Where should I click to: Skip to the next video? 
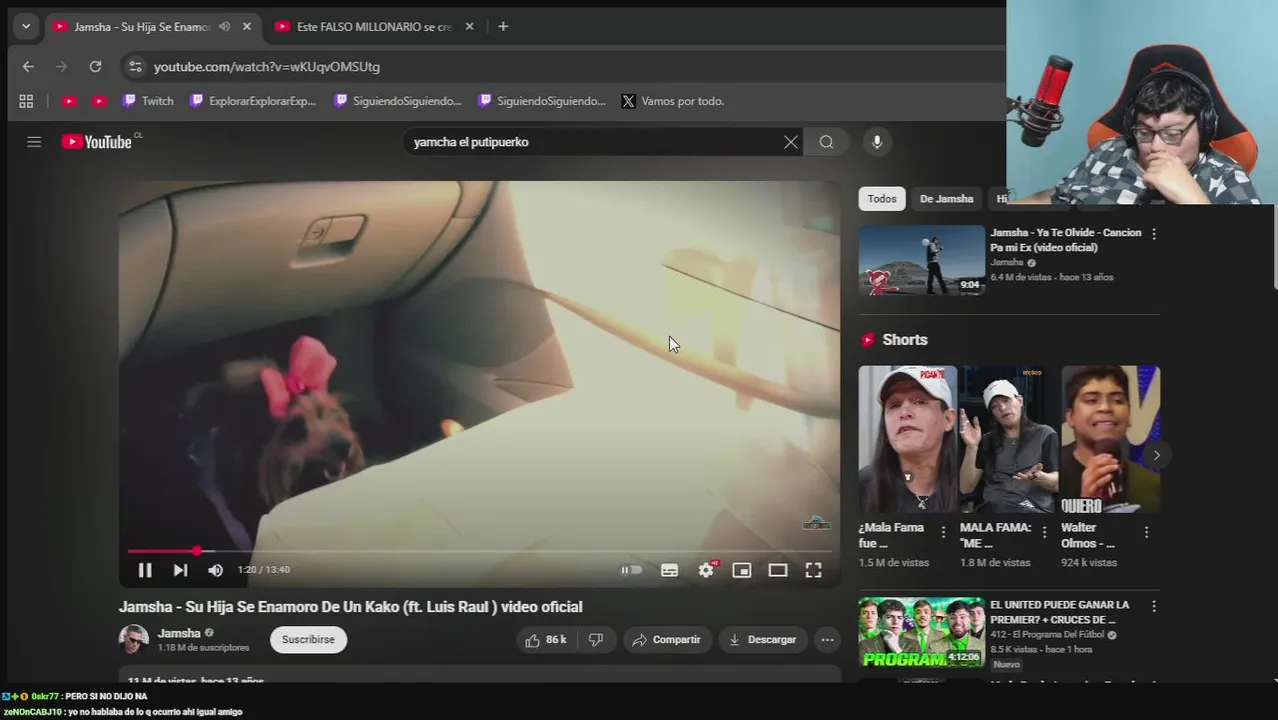[180, 570]
